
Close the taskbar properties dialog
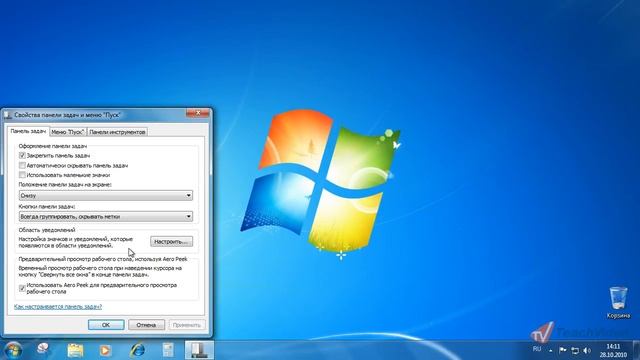point(198,113)
